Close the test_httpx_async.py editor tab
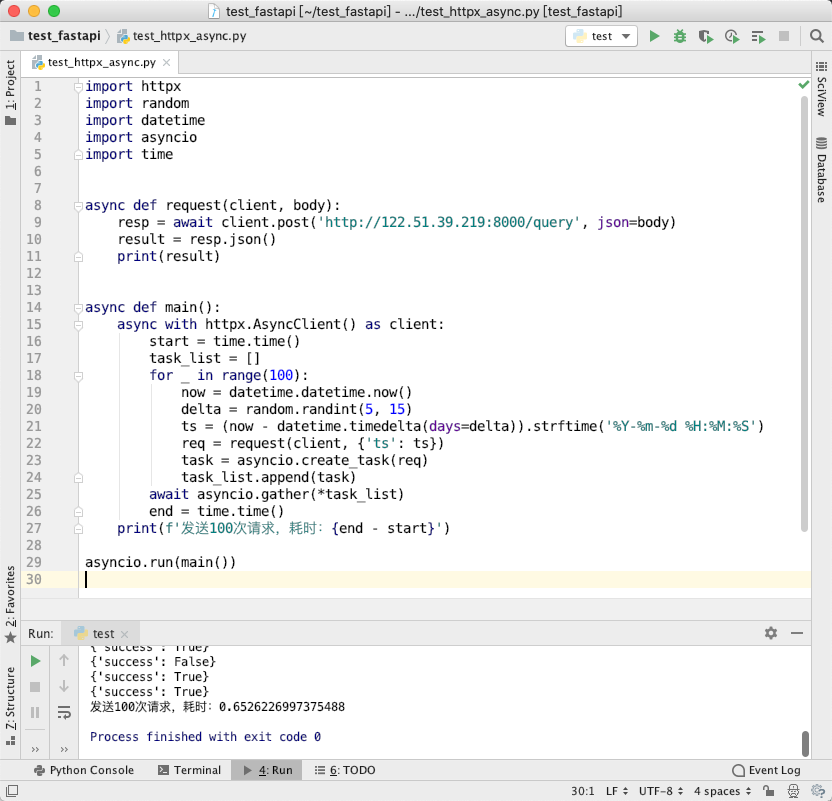832x801 pixels. point(167,63)
